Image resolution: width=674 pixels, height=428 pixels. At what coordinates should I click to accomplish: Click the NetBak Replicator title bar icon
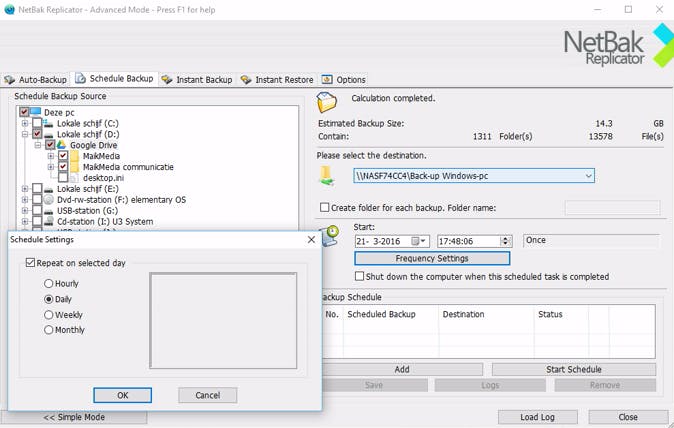point(9,9)
